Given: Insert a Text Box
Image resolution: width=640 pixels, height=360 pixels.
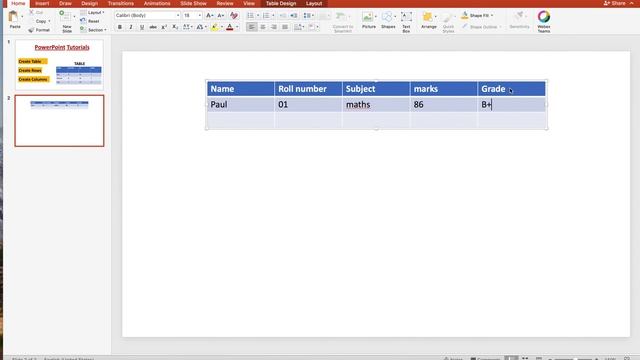Looking at the screenshot, I should click(x=406, y=22).
